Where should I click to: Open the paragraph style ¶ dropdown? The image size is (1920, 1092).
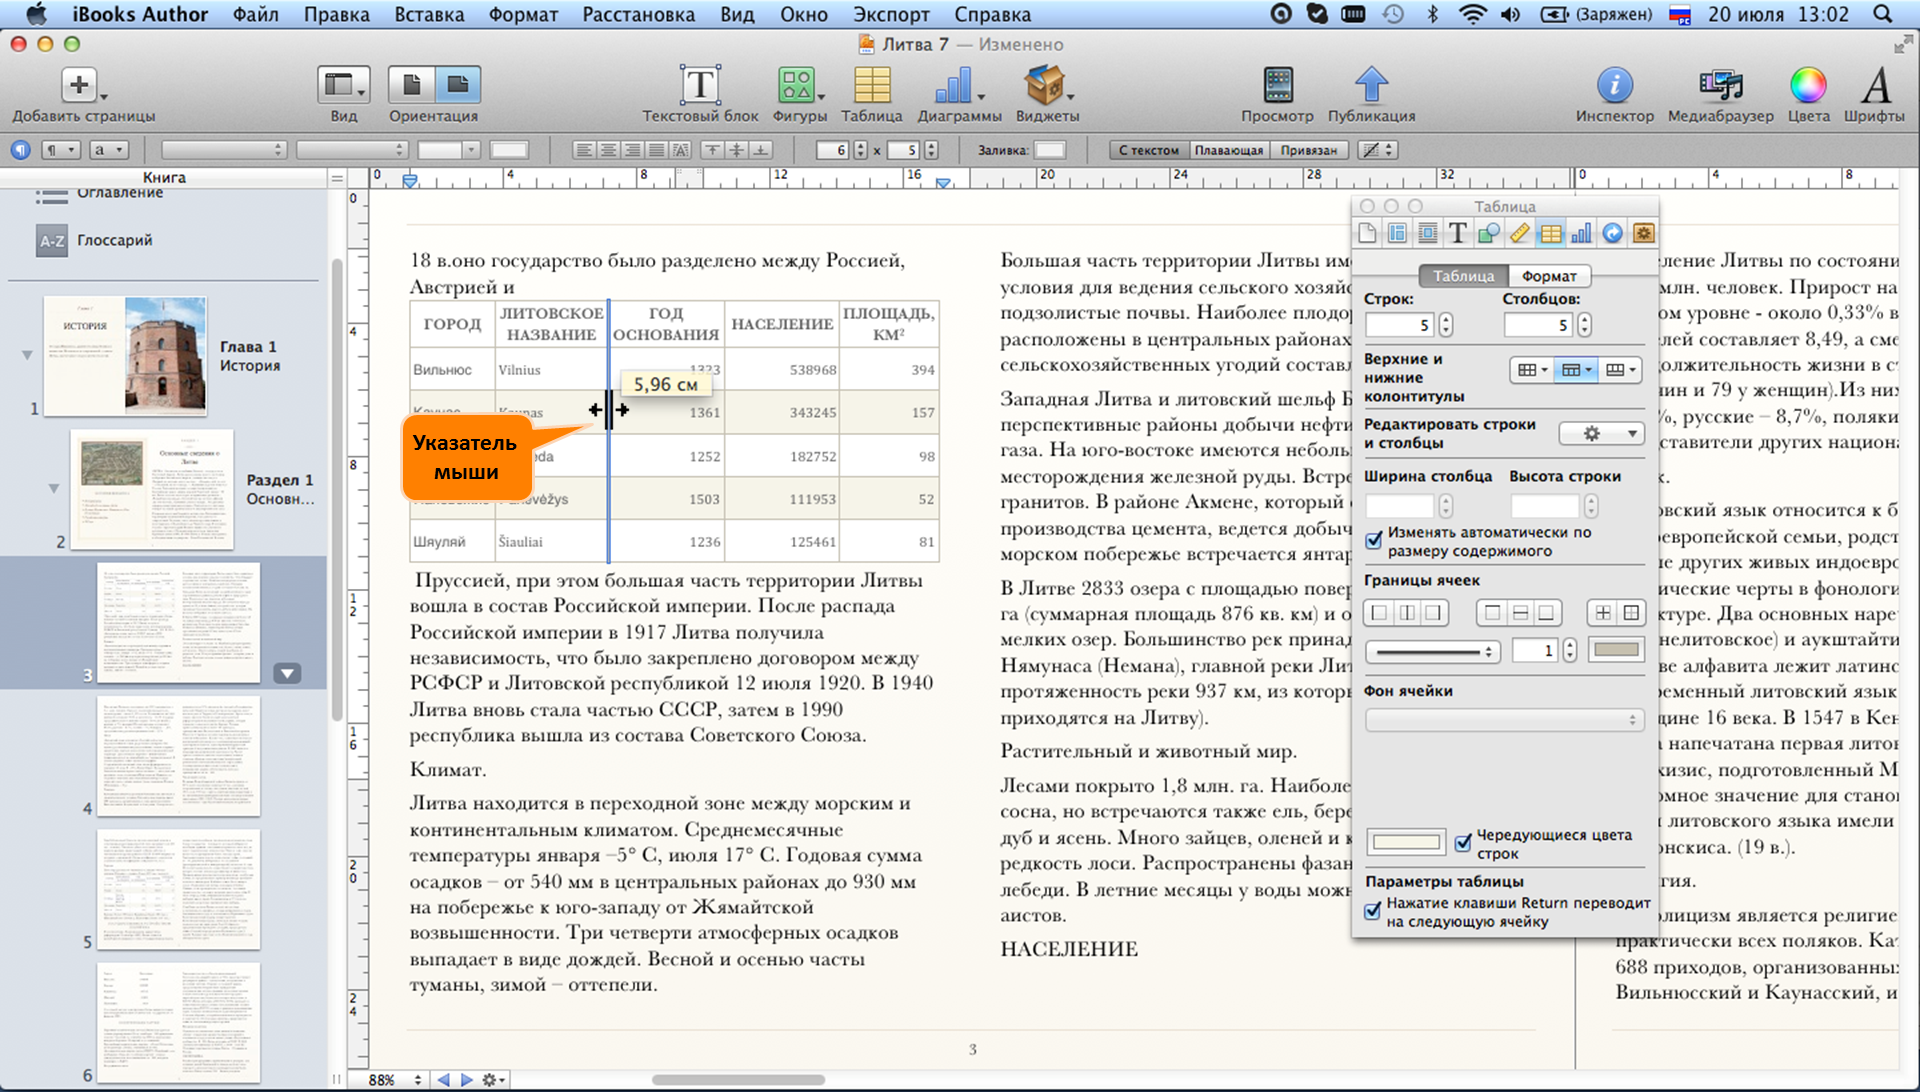(60, 150)
